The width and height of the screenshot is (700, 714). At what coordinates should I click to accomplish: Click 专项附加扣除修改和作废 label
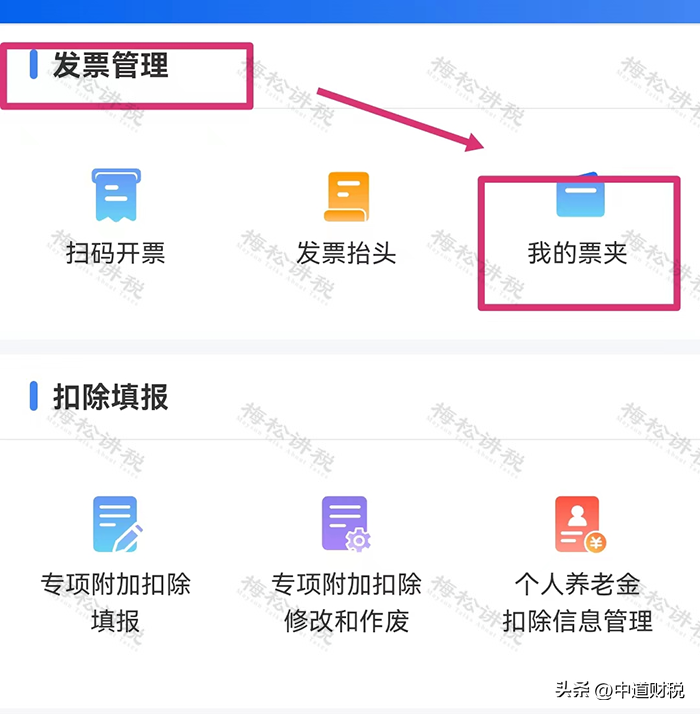coord(346,602)
